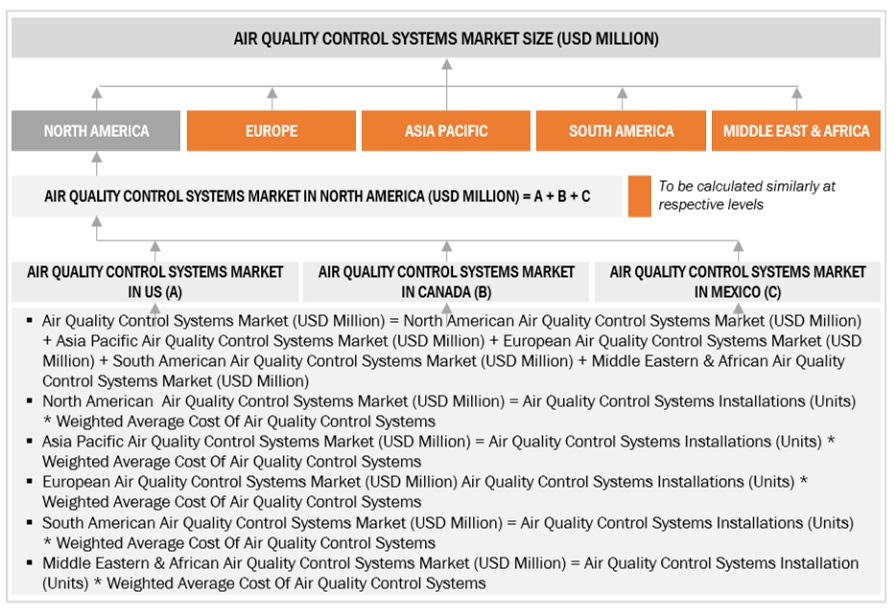
Task: Open the Market in US (A) box
Action: coord(155,282)
